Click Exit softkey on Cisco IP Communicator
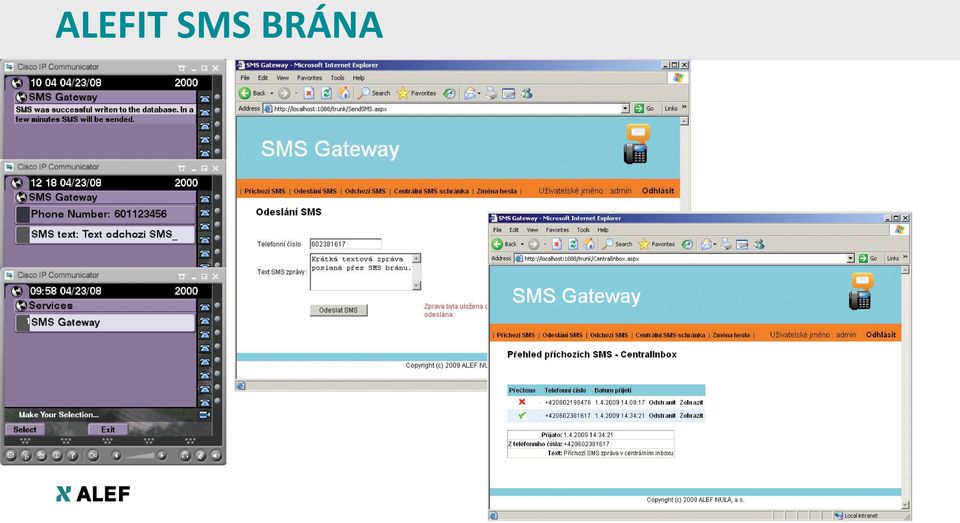The width and height of the screenshot is (960, 523). point(108,429)
